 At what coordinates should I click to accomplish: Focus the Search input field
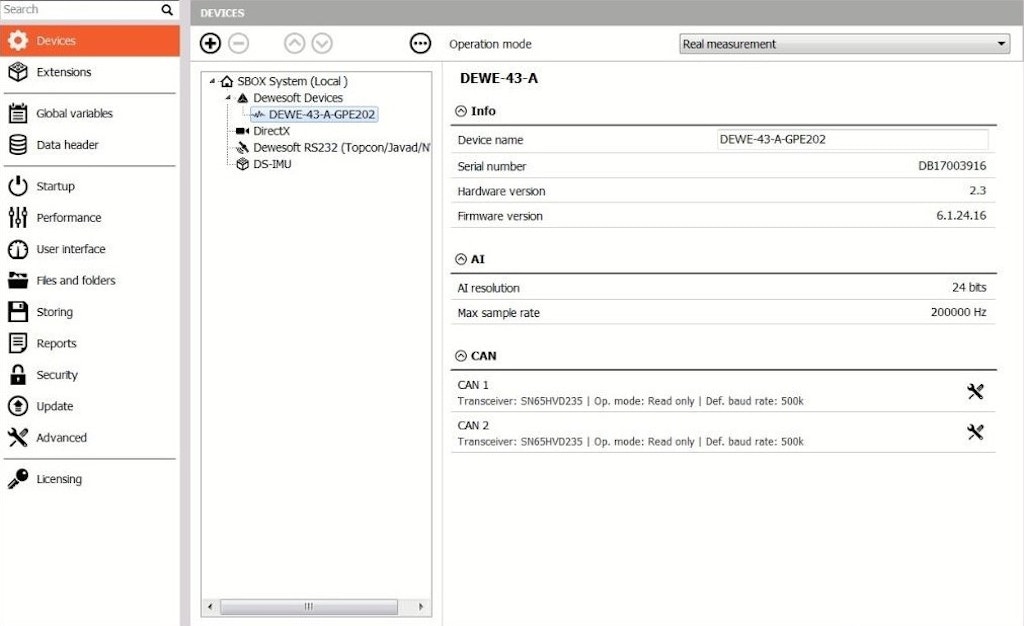pyautogui.click(x=80, y=10)
